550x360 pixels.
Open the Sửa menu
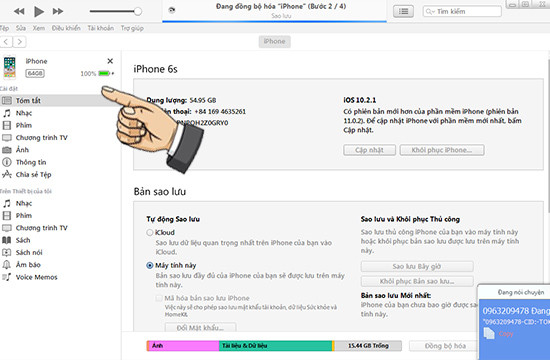[x=21, y=28]
